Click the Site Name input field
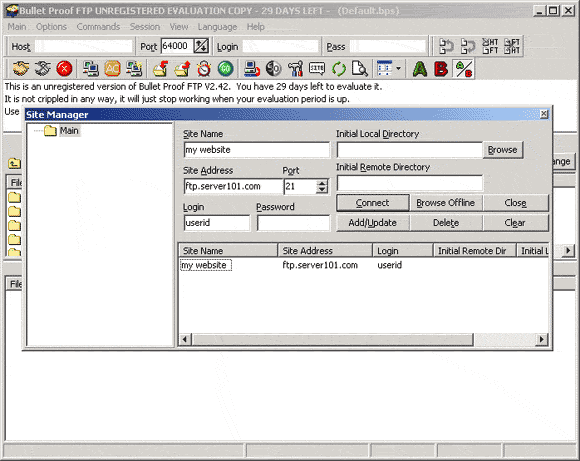 pos(256,150)
